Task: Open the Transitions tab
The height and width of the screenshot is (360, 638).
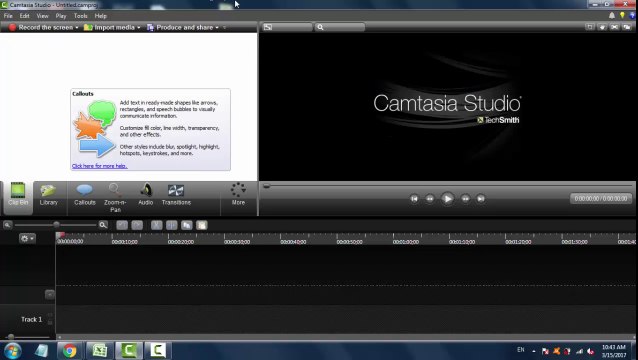Action: pos(176,195)
